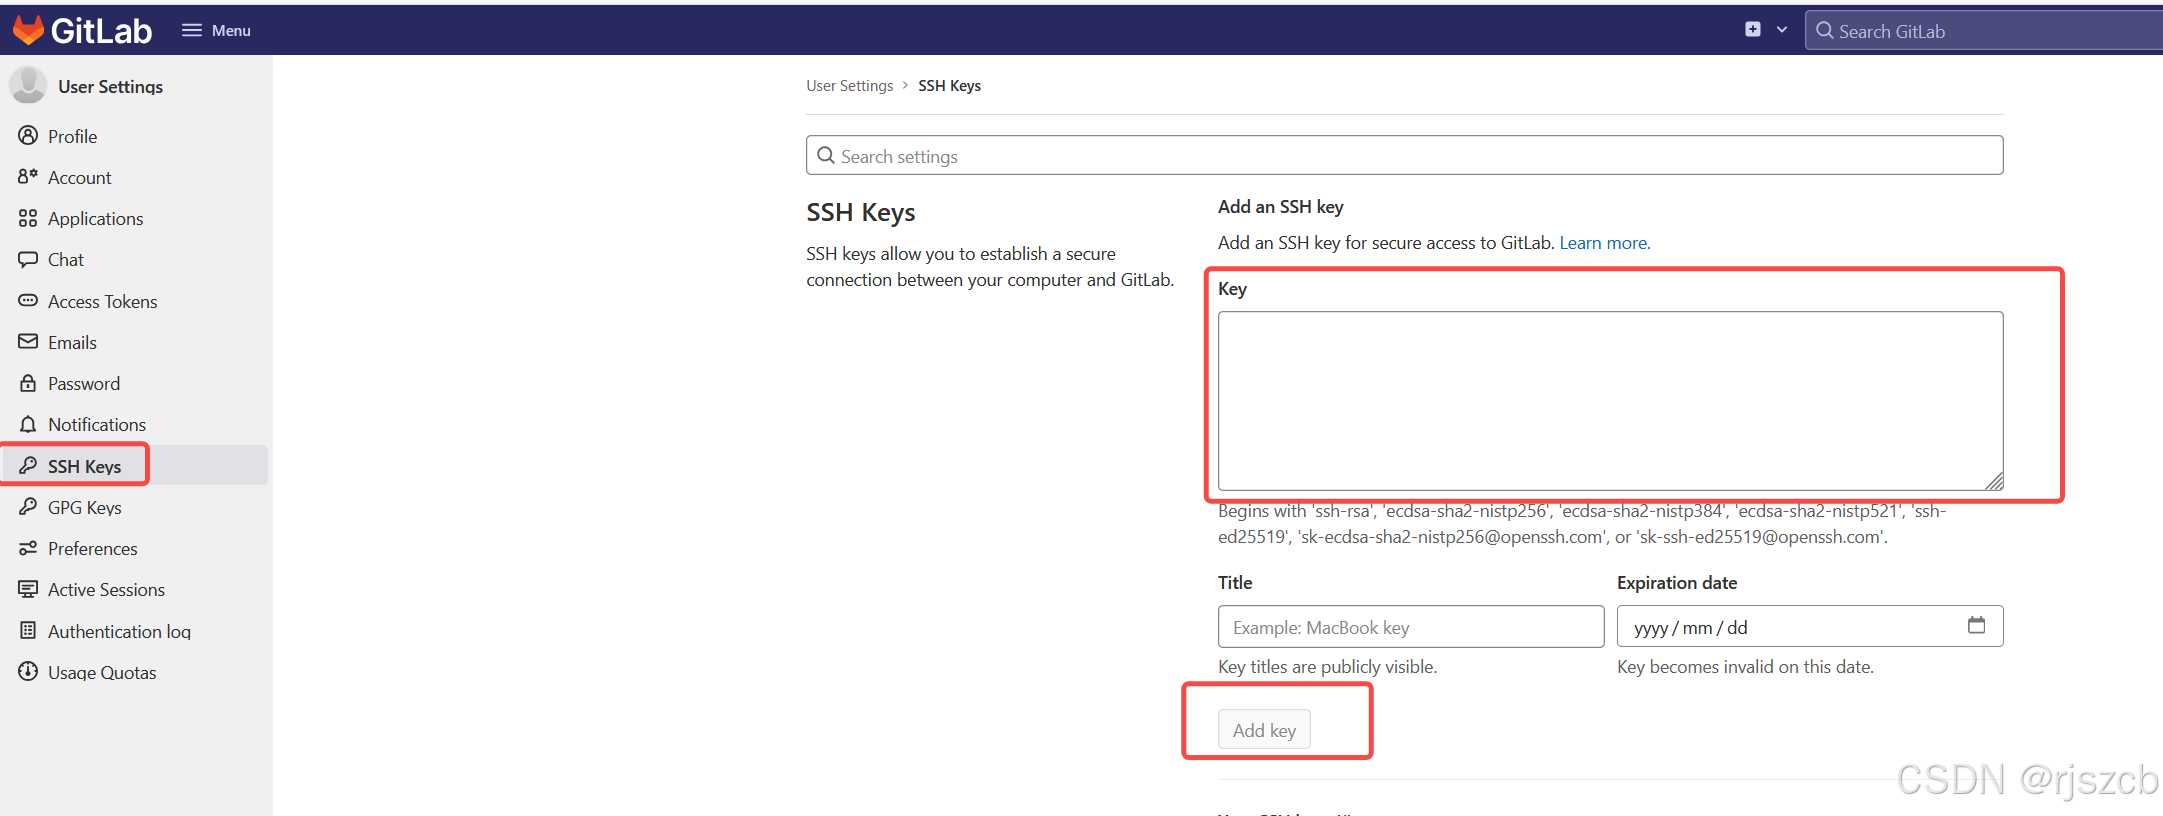Click the Password lock icon
The image size is (2163, 816).
click(28, 383)
